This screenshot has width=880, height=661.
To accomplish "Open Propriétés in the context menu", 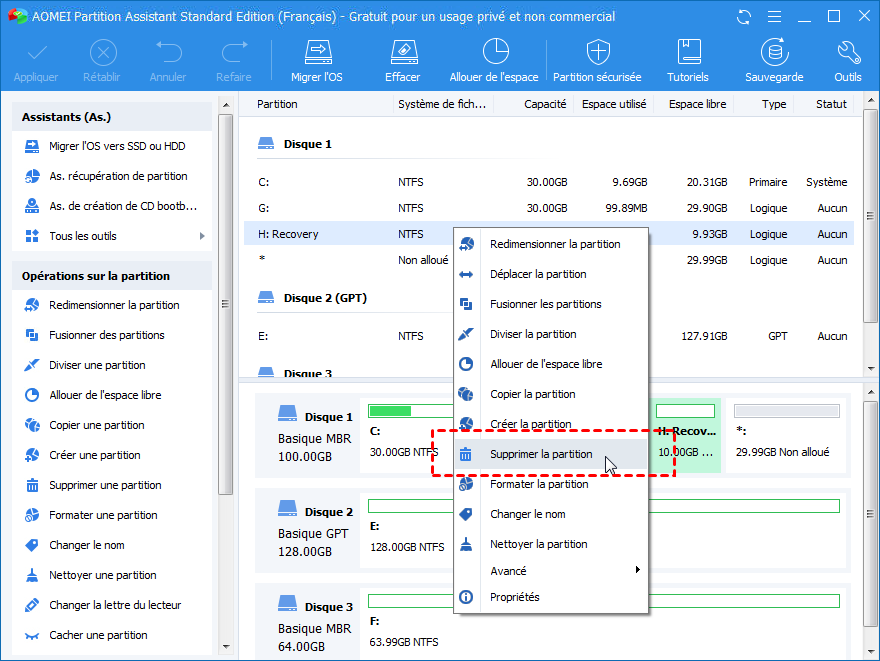I will point(514,597).
